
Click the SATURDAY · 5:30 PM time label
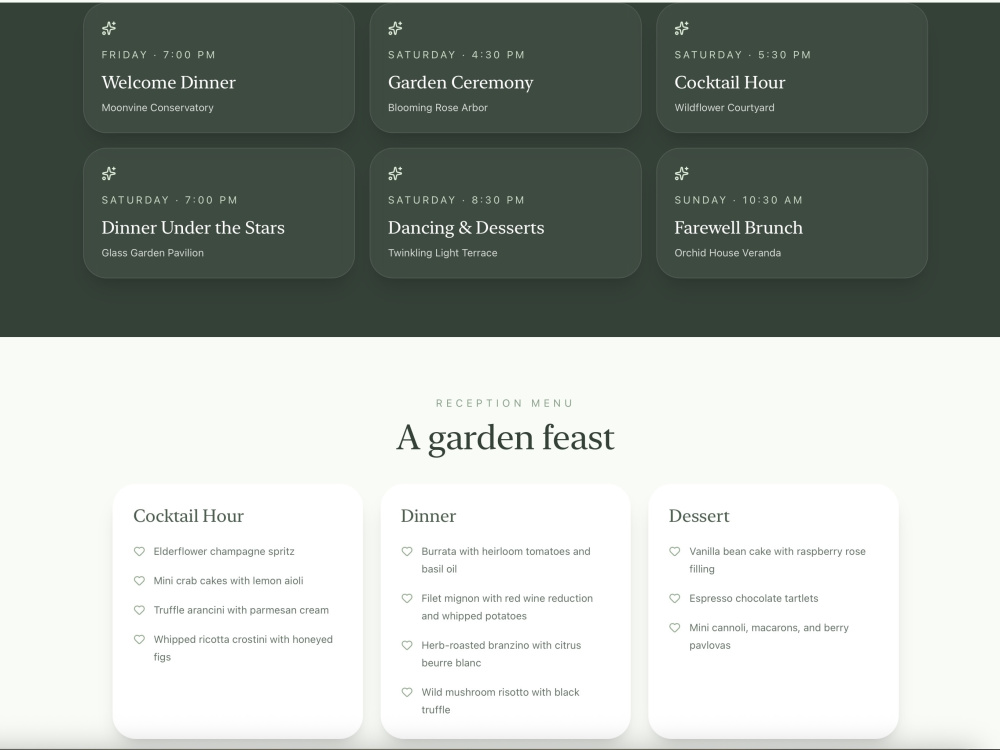tap(743, 55)
